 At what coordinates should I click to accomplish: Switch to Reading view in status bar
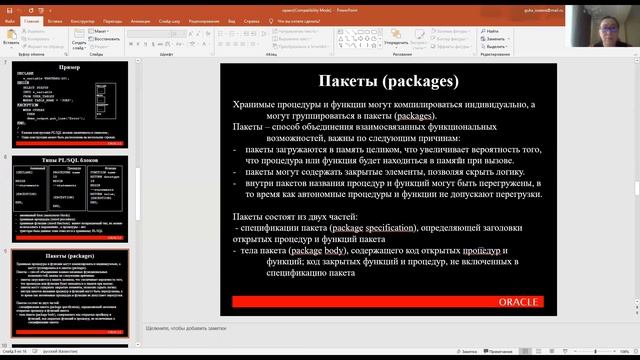tap(551, 351)
